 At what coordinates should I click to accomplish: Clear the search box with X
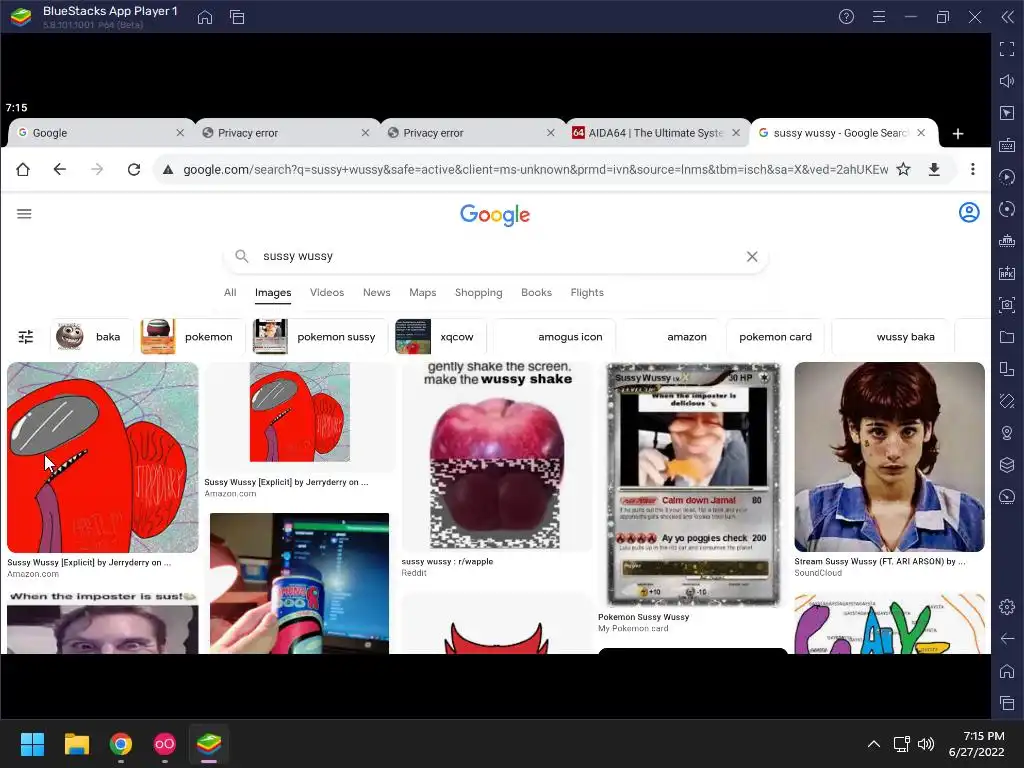click(x=752, y=257)
